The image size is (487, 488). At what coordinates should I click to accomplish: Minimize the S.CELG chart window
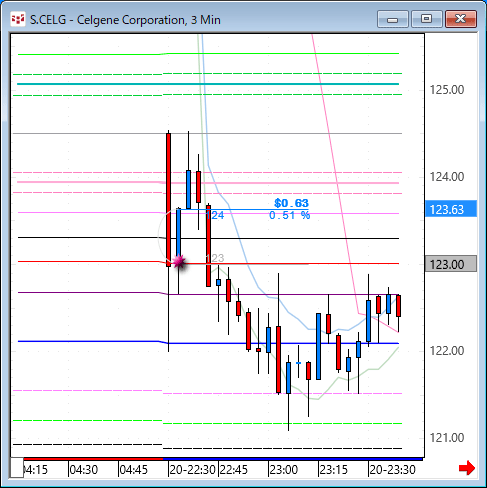392,19
